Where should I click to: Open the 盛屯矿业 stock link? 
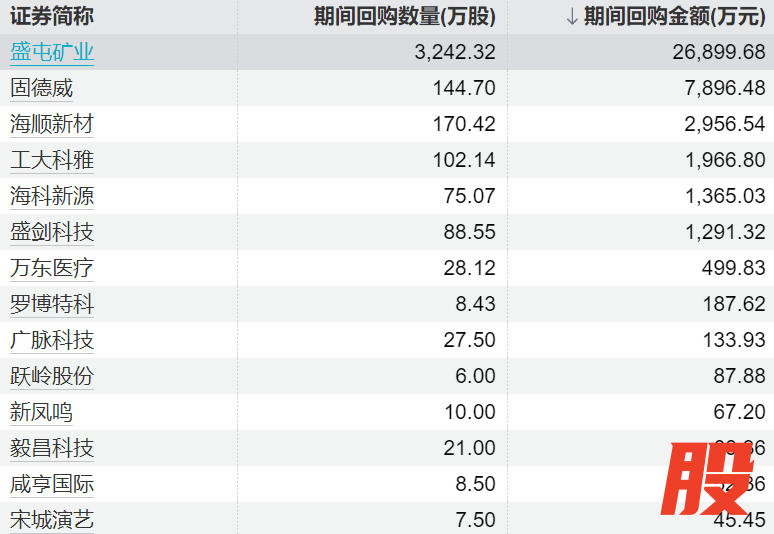tap(52, 52)
